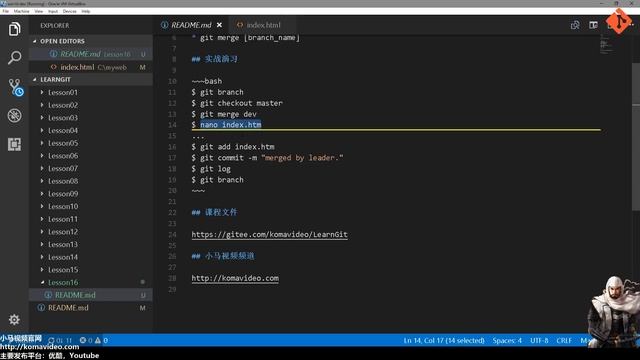This screenshot has height=360, width=640.
Task: Open the gitee.com/komavideo/LearnGit link
Action: 269,234
